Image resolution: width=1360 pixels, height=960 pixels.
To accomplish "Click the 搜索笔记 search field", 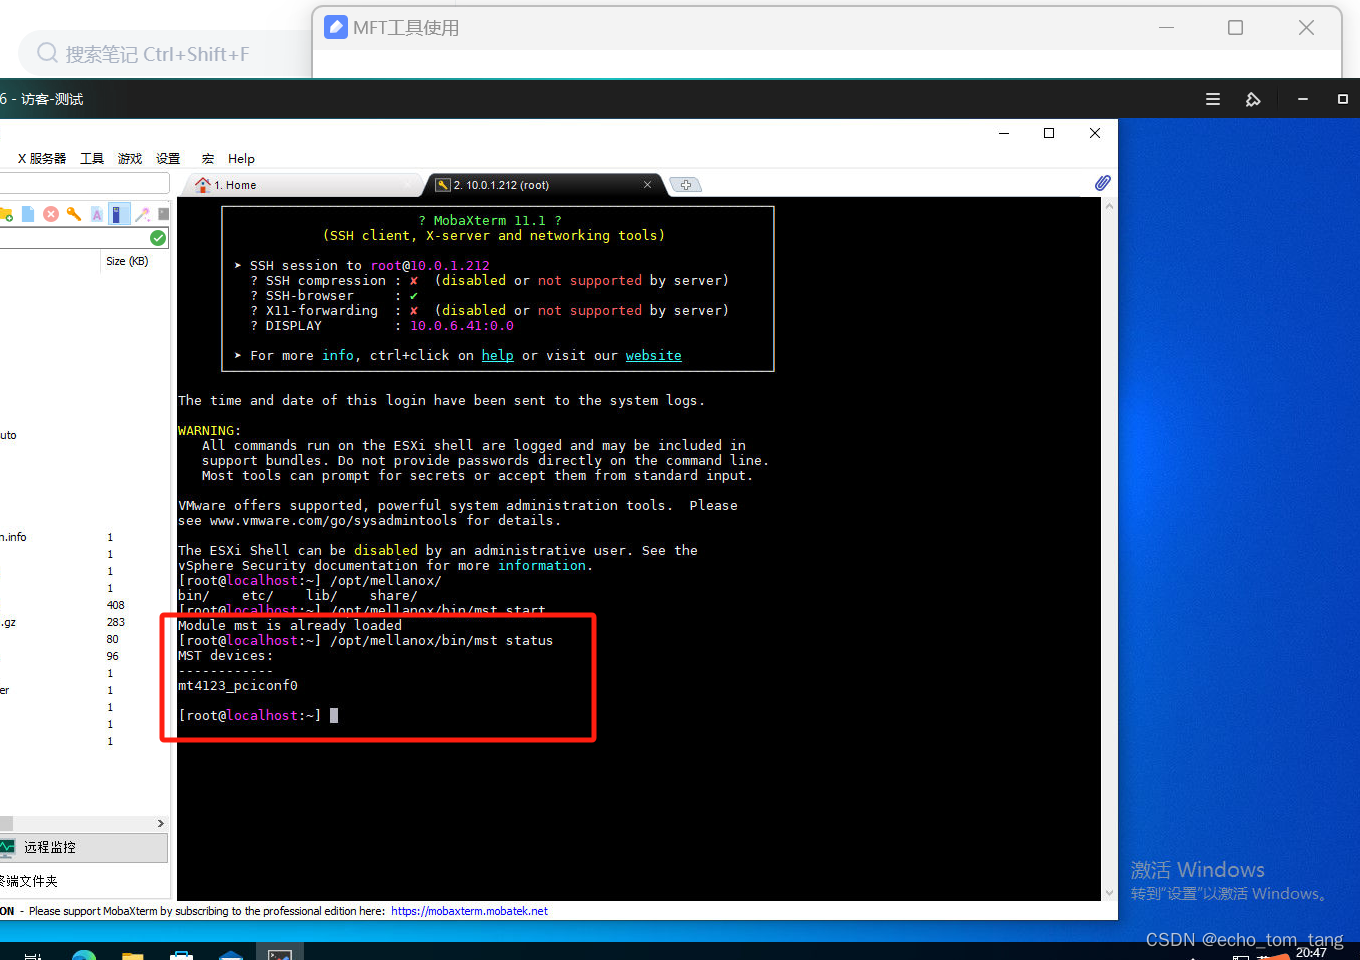I will coord(165,54).
